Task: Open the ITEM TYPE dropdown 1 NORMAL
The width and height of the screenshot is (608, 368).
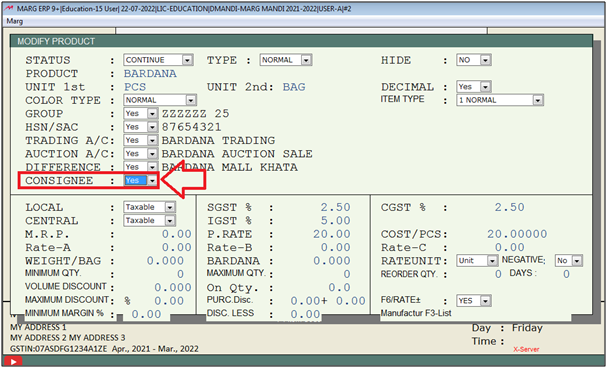Action: coord(500,100)
